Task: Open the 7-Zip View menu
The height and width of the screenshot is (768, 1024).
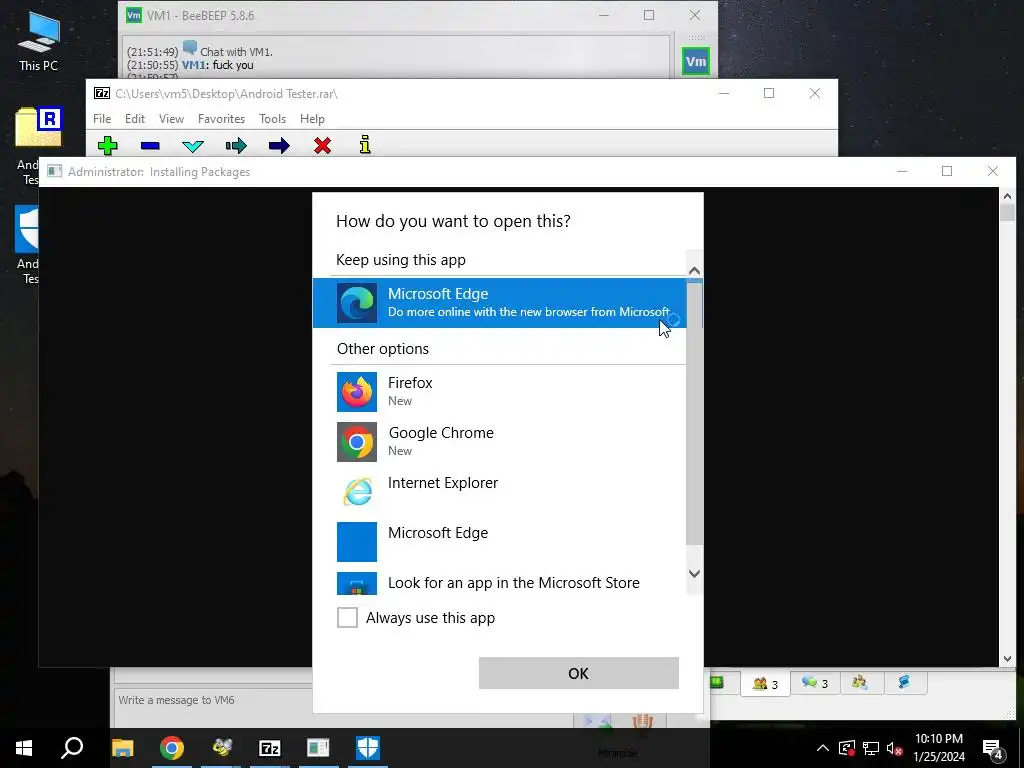Action: [171, 119]
